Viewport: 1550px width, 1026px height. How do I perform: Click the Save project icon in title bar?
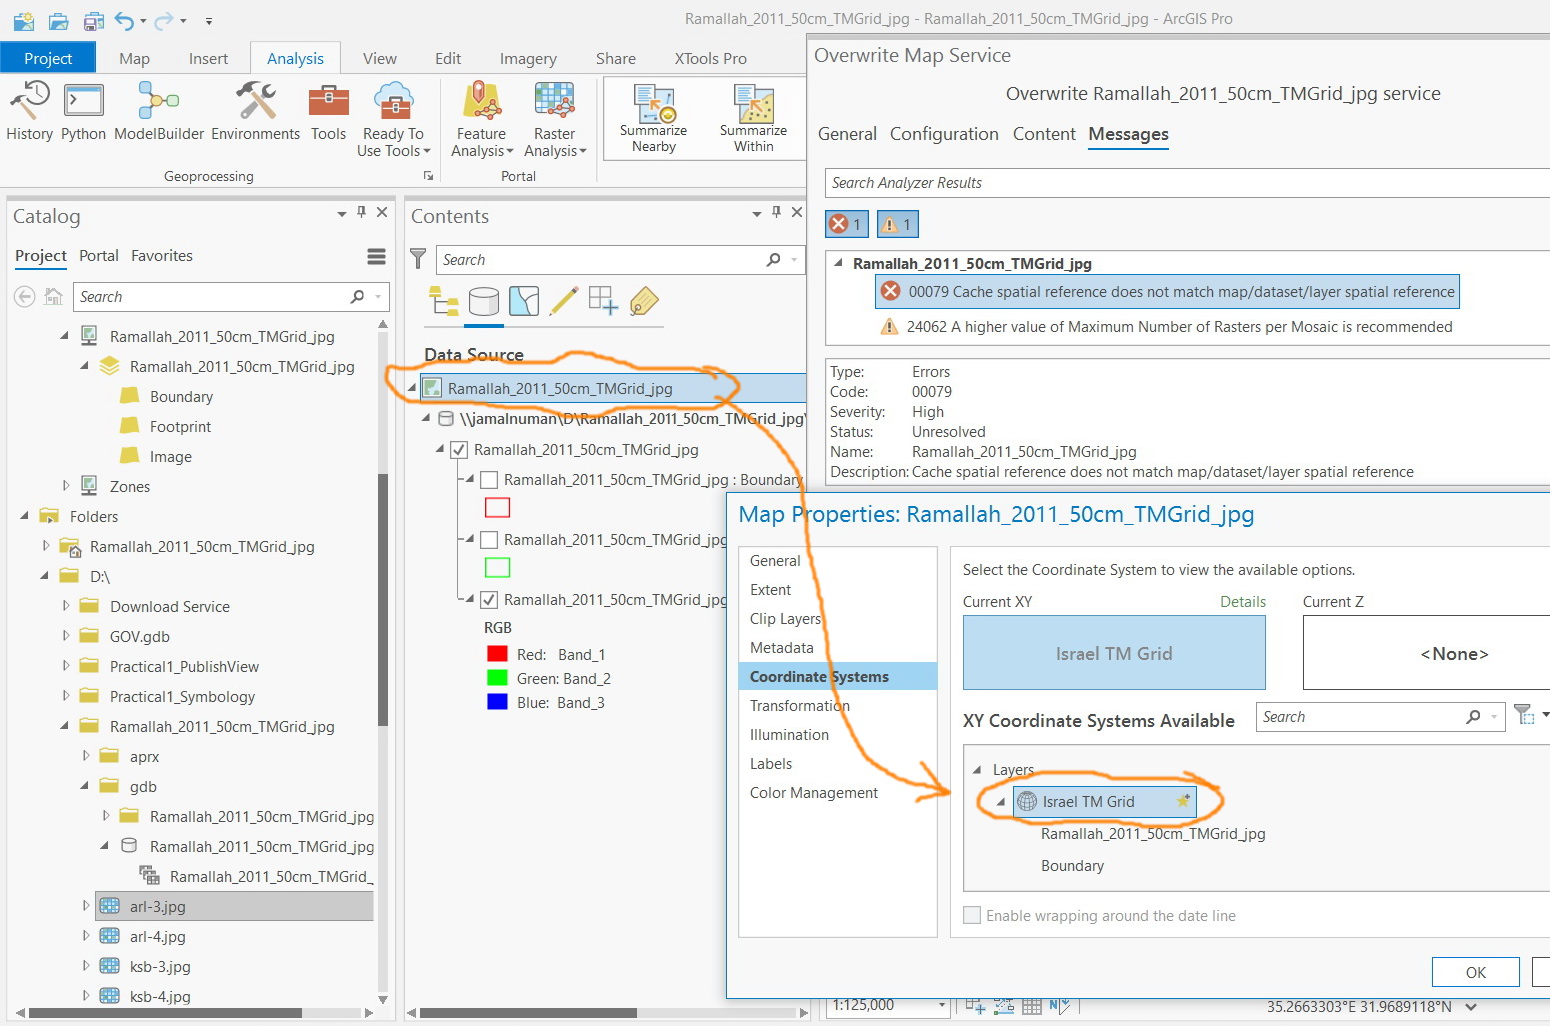(93, 20)
